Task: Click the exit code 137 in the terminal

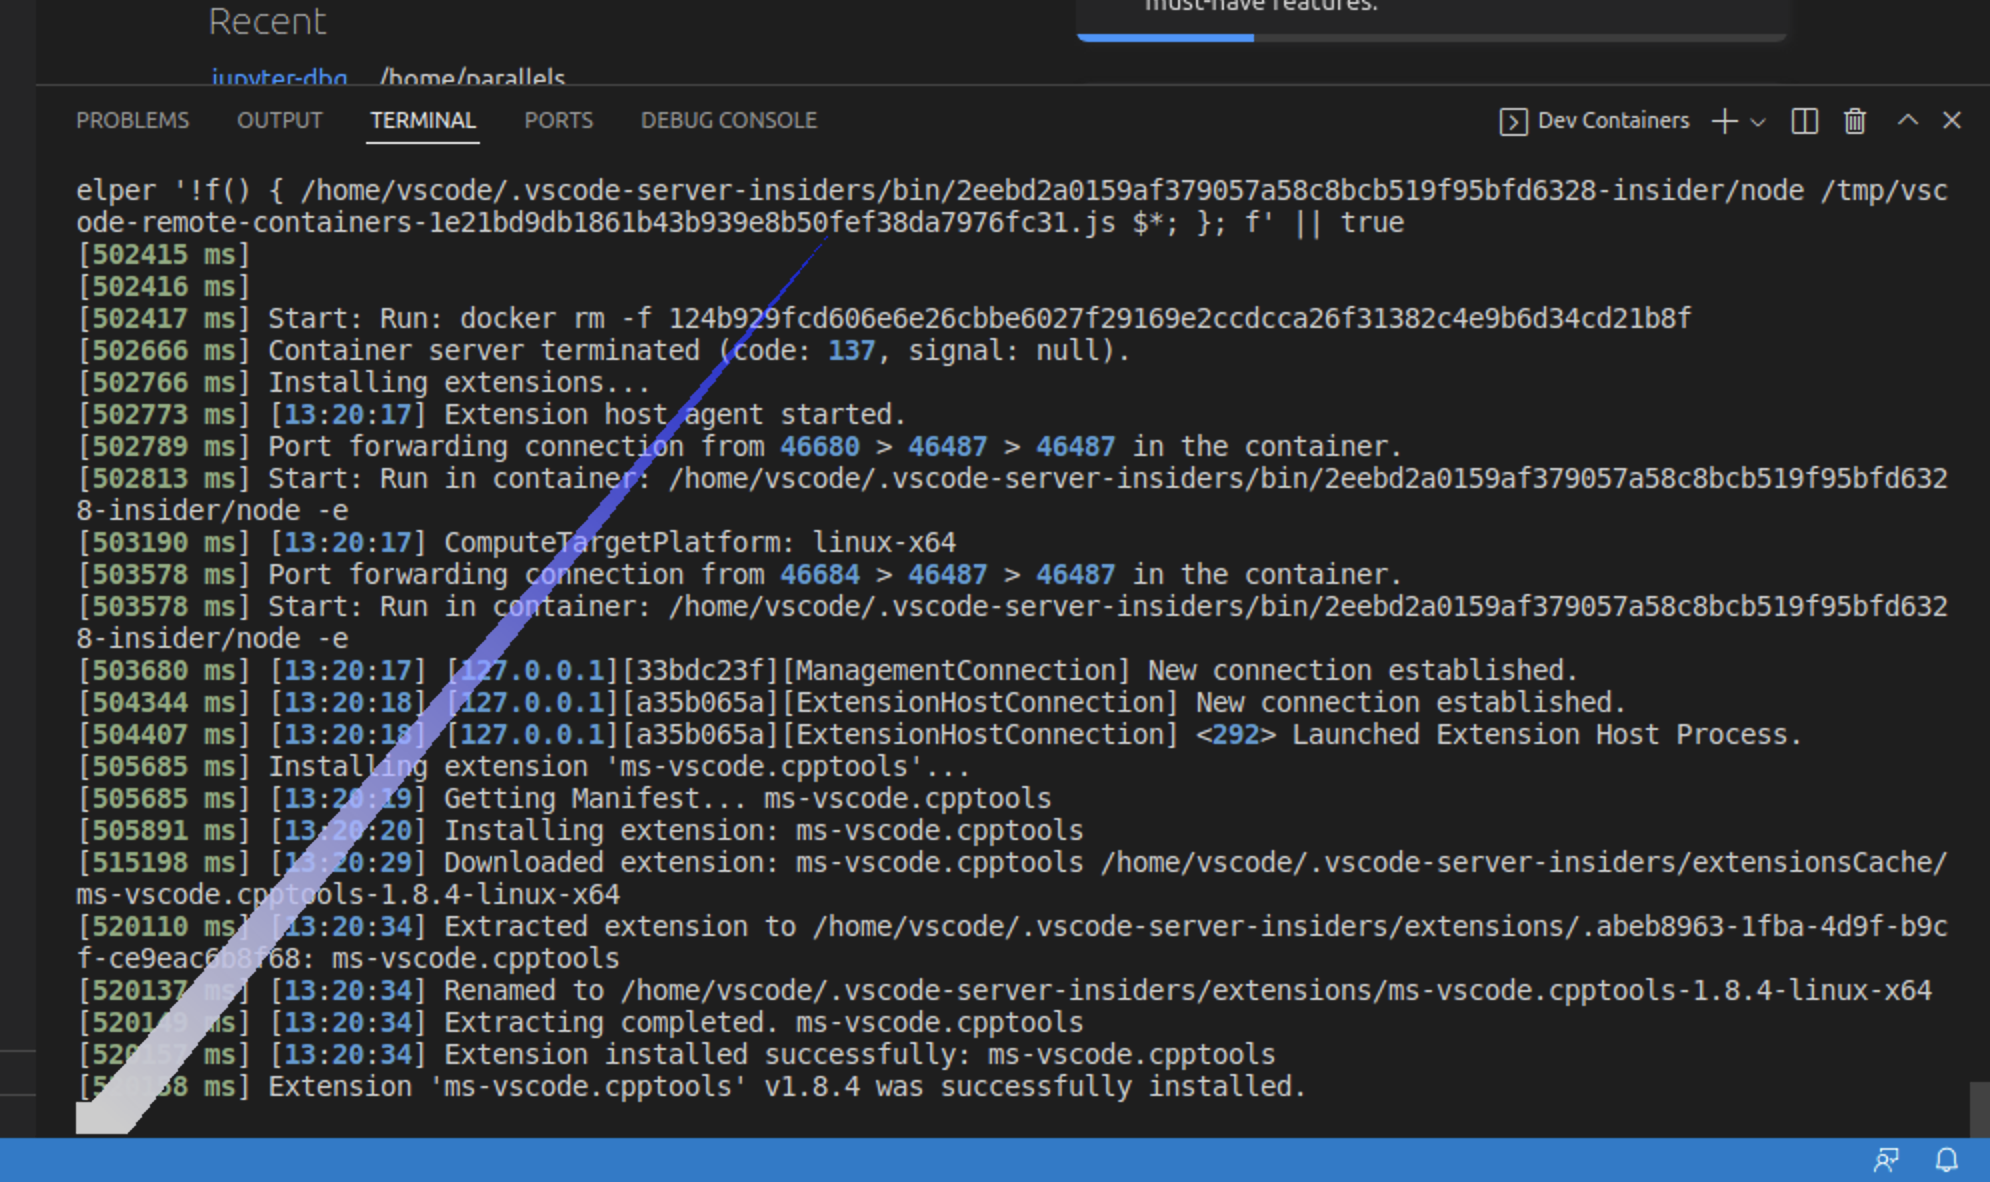Action: (x=851, y=351)
